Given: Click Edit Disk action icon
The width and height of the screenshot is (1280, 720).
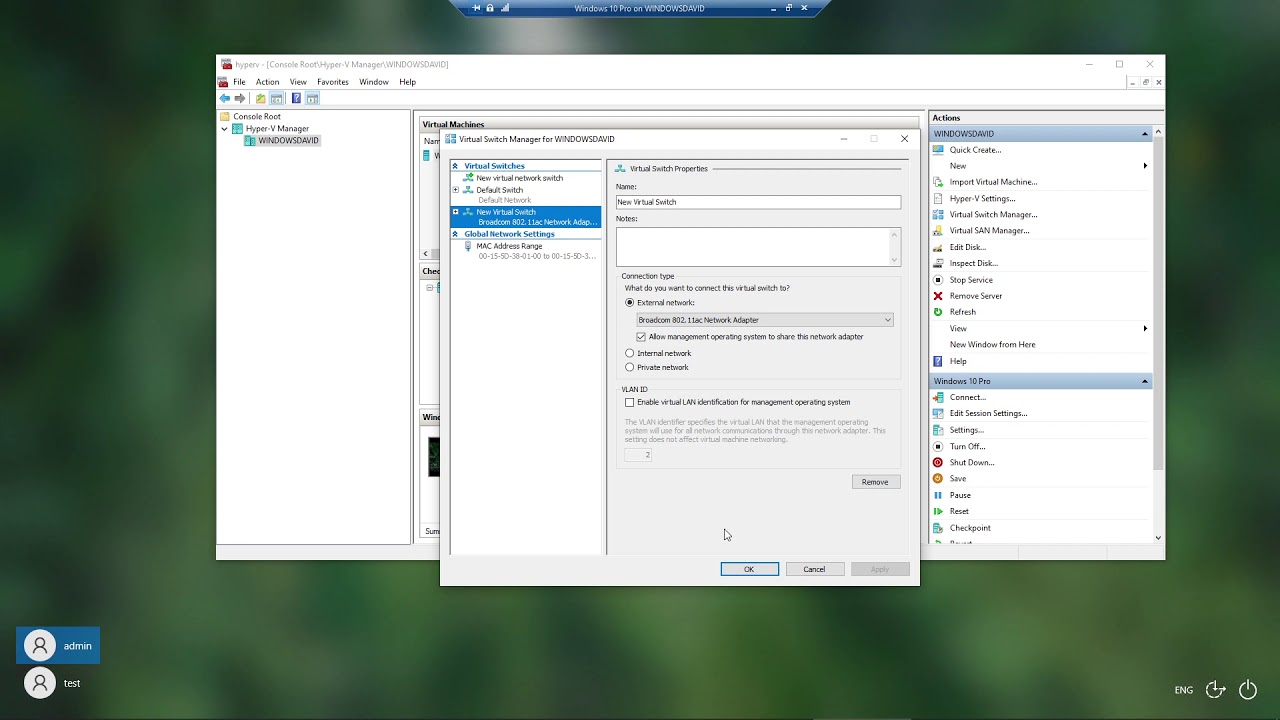Looking at the screenshot, I should click(938, 247).
